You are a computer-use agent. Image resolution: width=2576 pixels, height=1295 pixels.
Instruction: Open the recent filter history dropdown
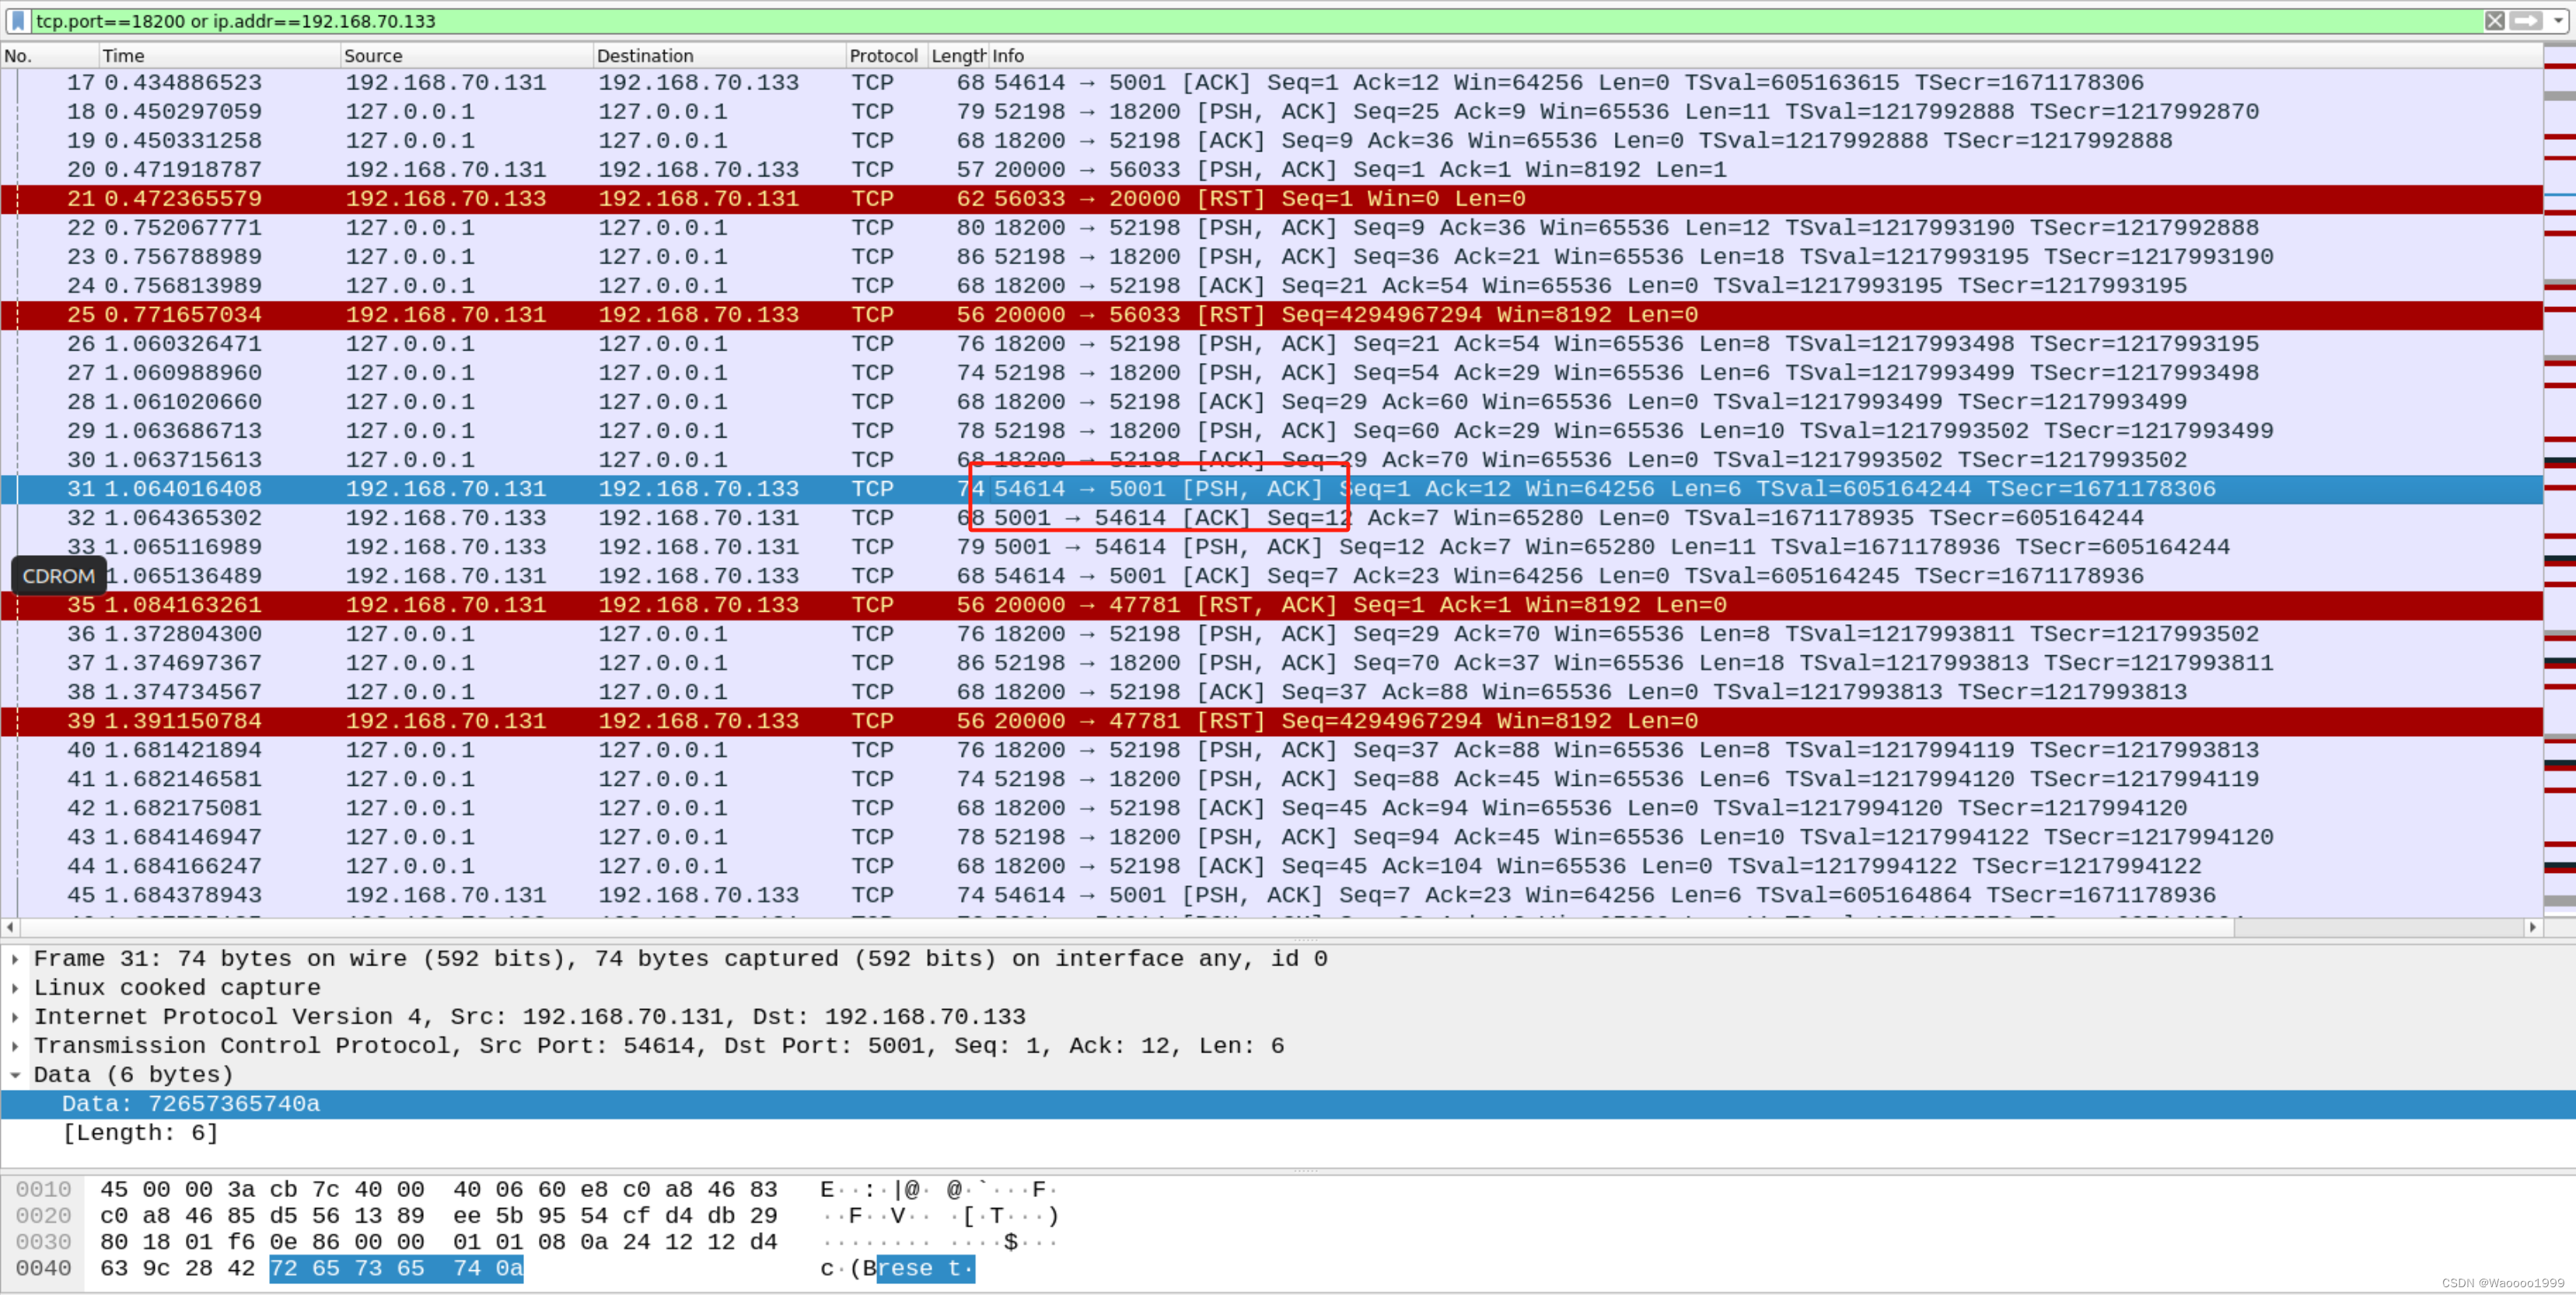pos(2558,21)
